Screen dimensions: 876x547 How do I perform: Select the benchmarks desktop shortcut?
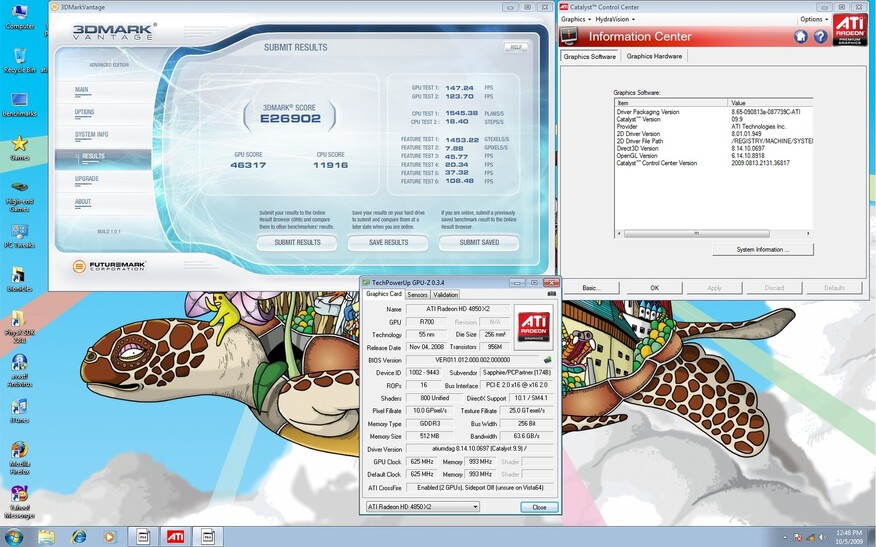(x=20, y=104)
